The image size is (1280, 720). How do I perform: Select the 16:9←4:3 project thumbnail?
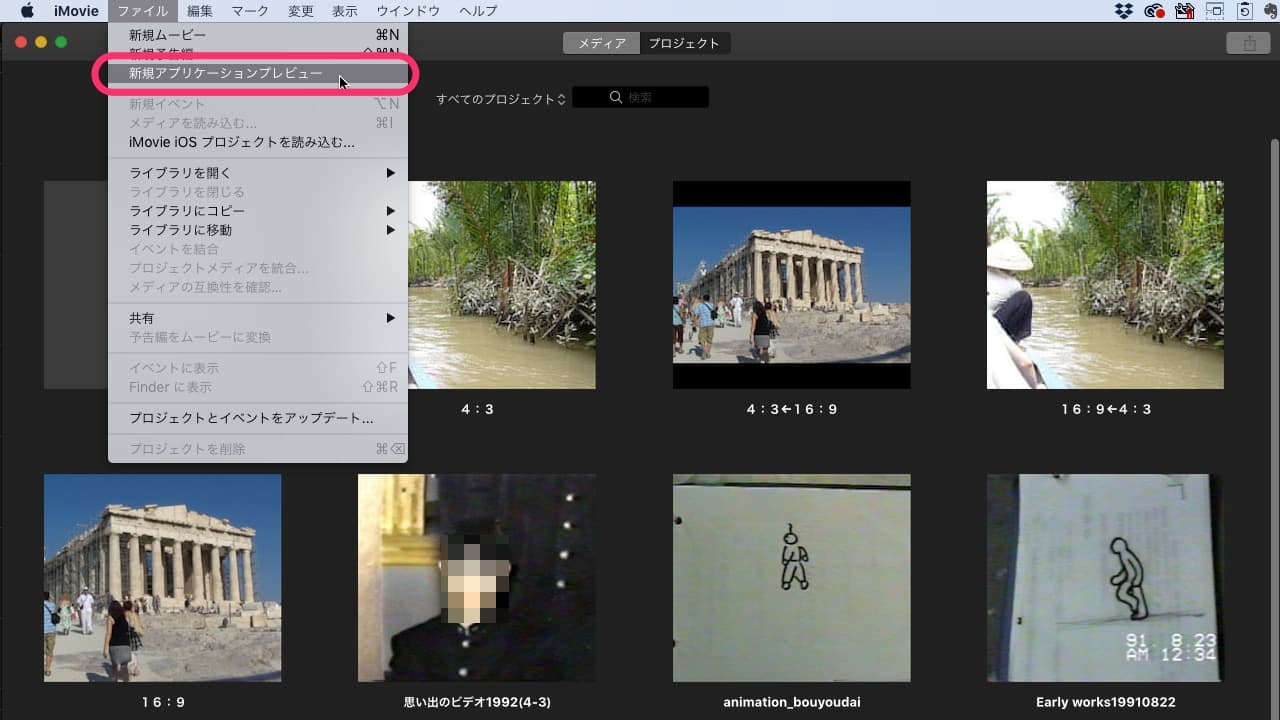pyautogui.click(x=1105, y=285)
